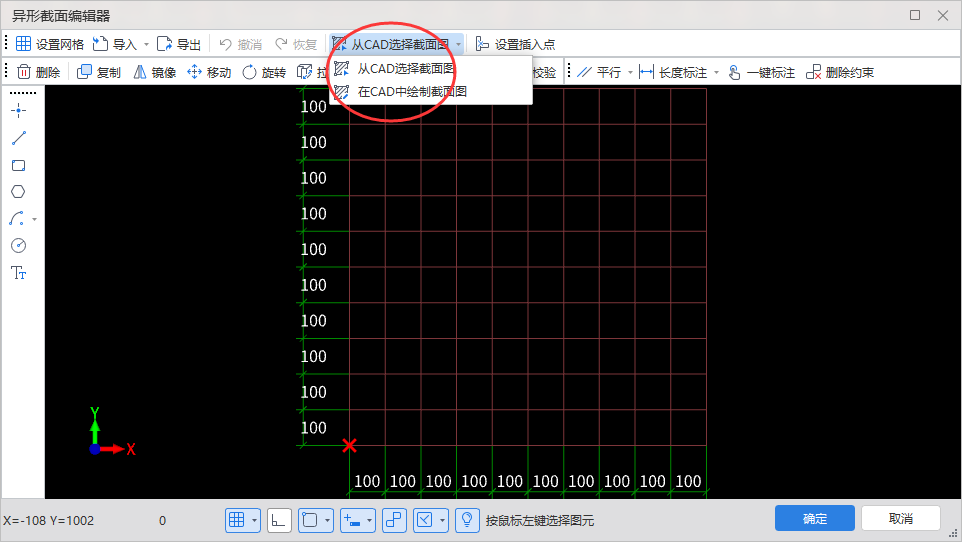Click the 设置网格 grid settings button

click(x=49, y=44)
